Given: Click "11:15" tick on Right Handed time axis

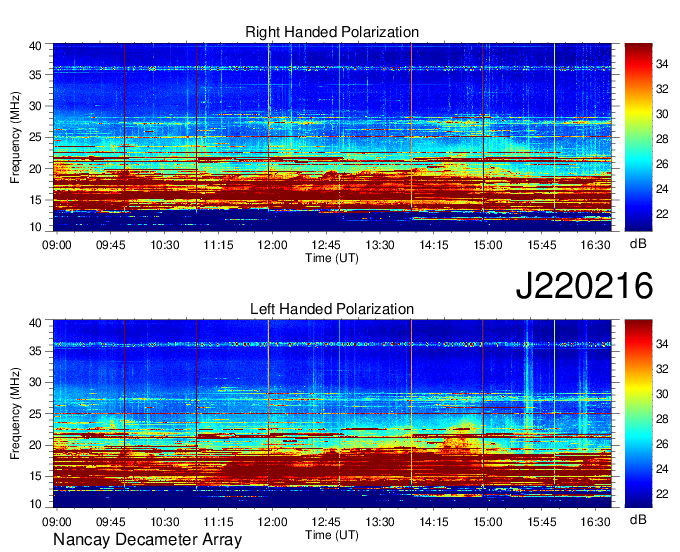Looking at the screenshot, I should point(219,245).
